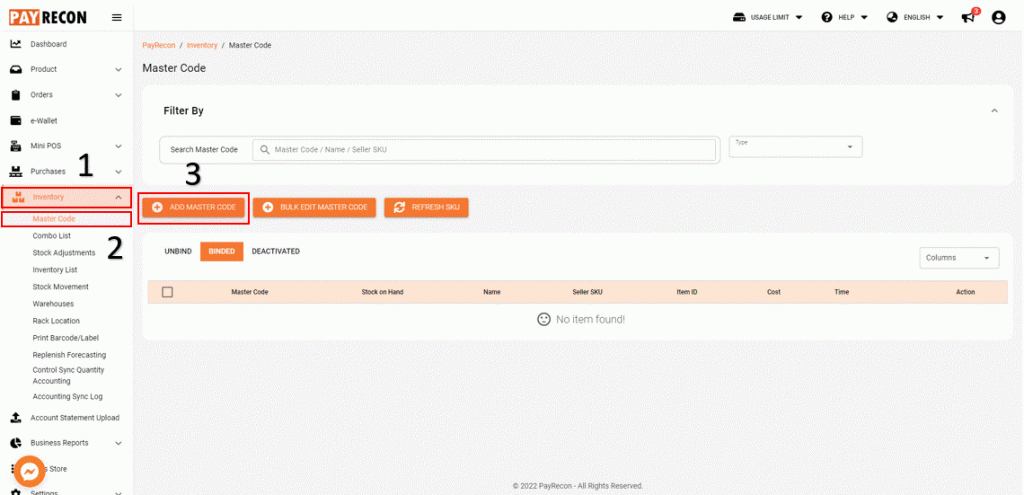The height and width of the screenshot is (495, 1024).
Task: Open Dashboard via its chart icon
Action: click(16, 44)
